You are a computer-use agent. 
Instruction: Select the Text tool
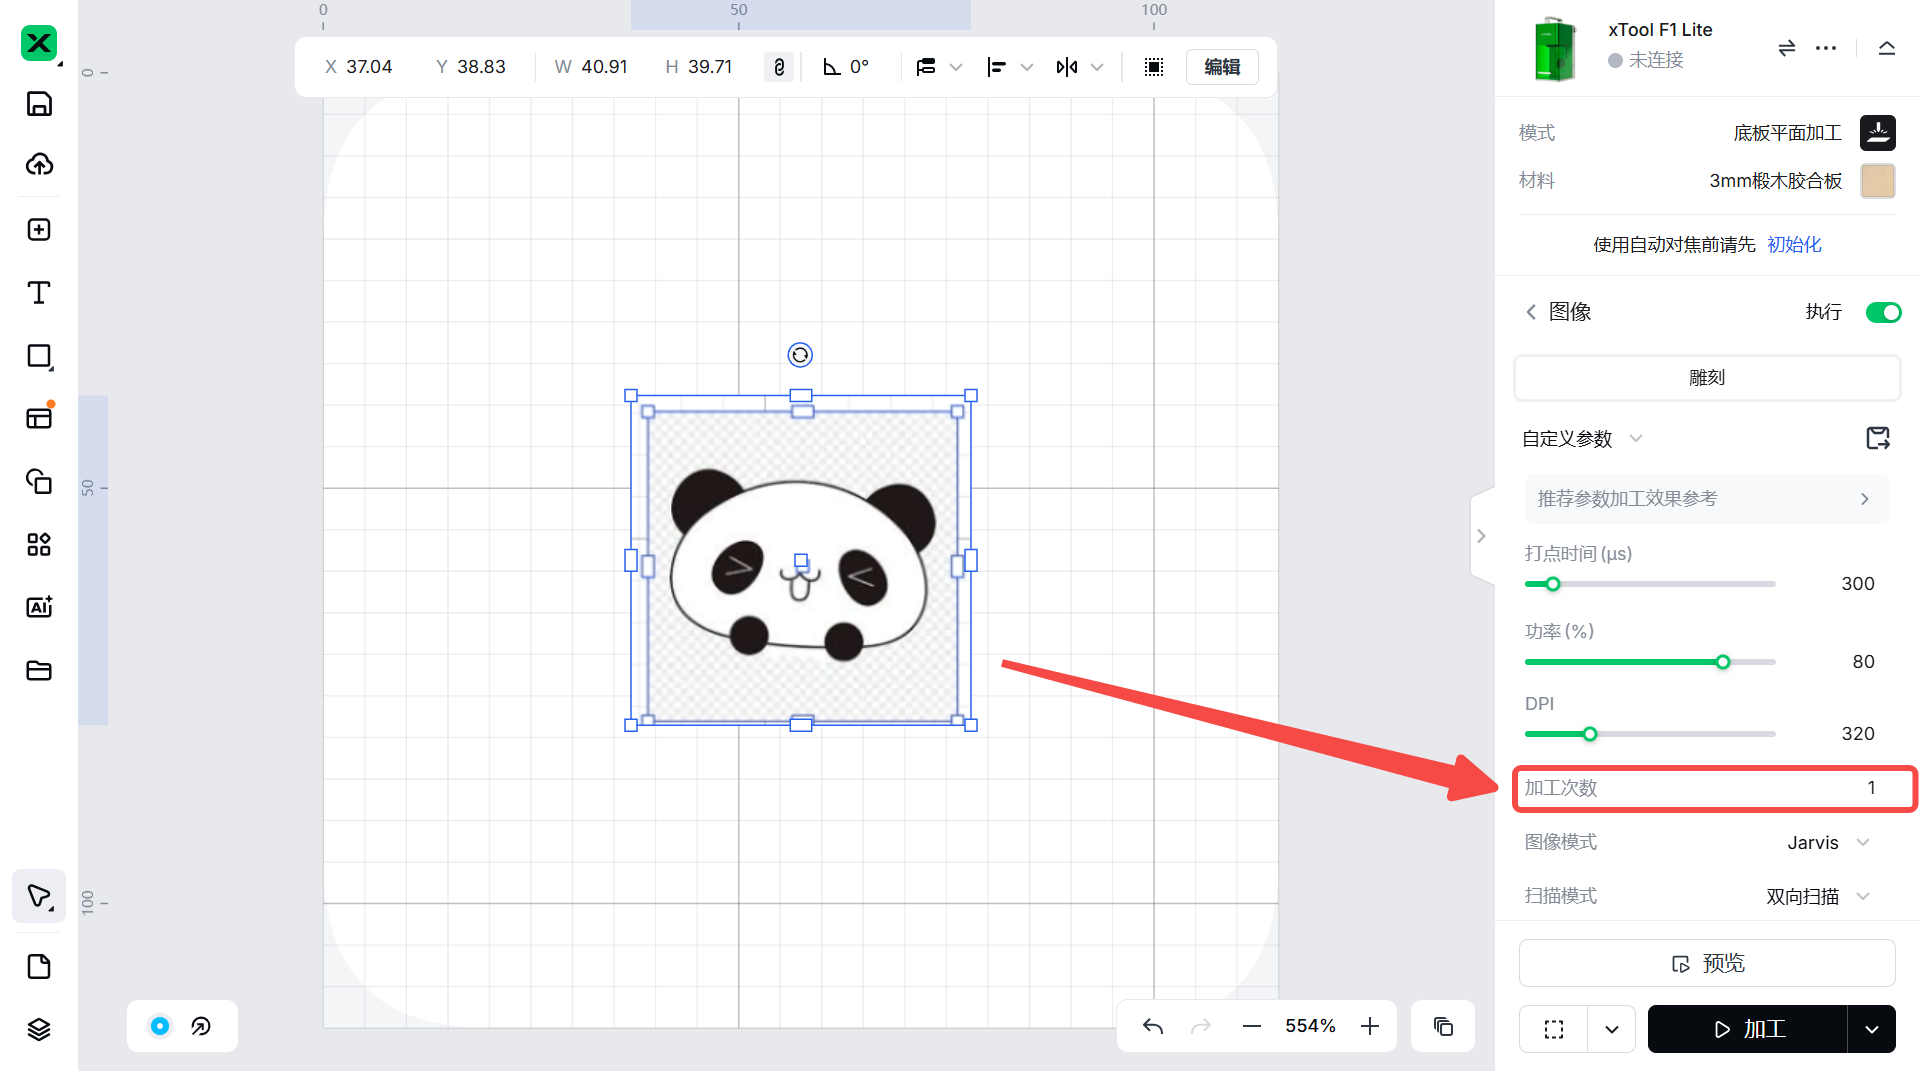(39, 293)
